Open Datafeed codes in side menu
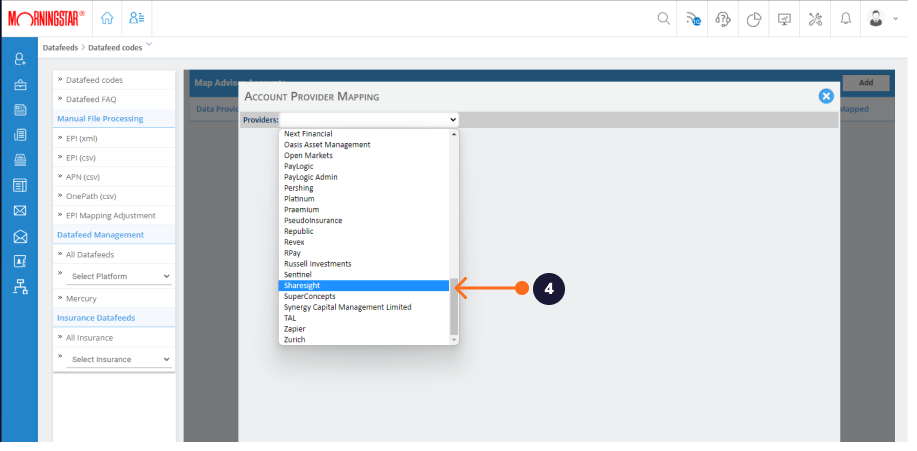917x451 pixels. [94, 80]
